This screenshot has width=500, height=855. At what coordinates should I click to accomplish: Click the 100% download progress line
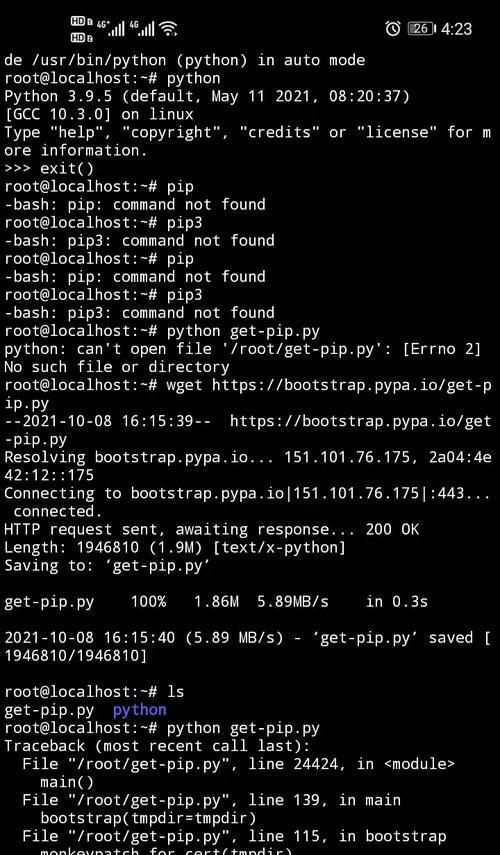point(216,602)
